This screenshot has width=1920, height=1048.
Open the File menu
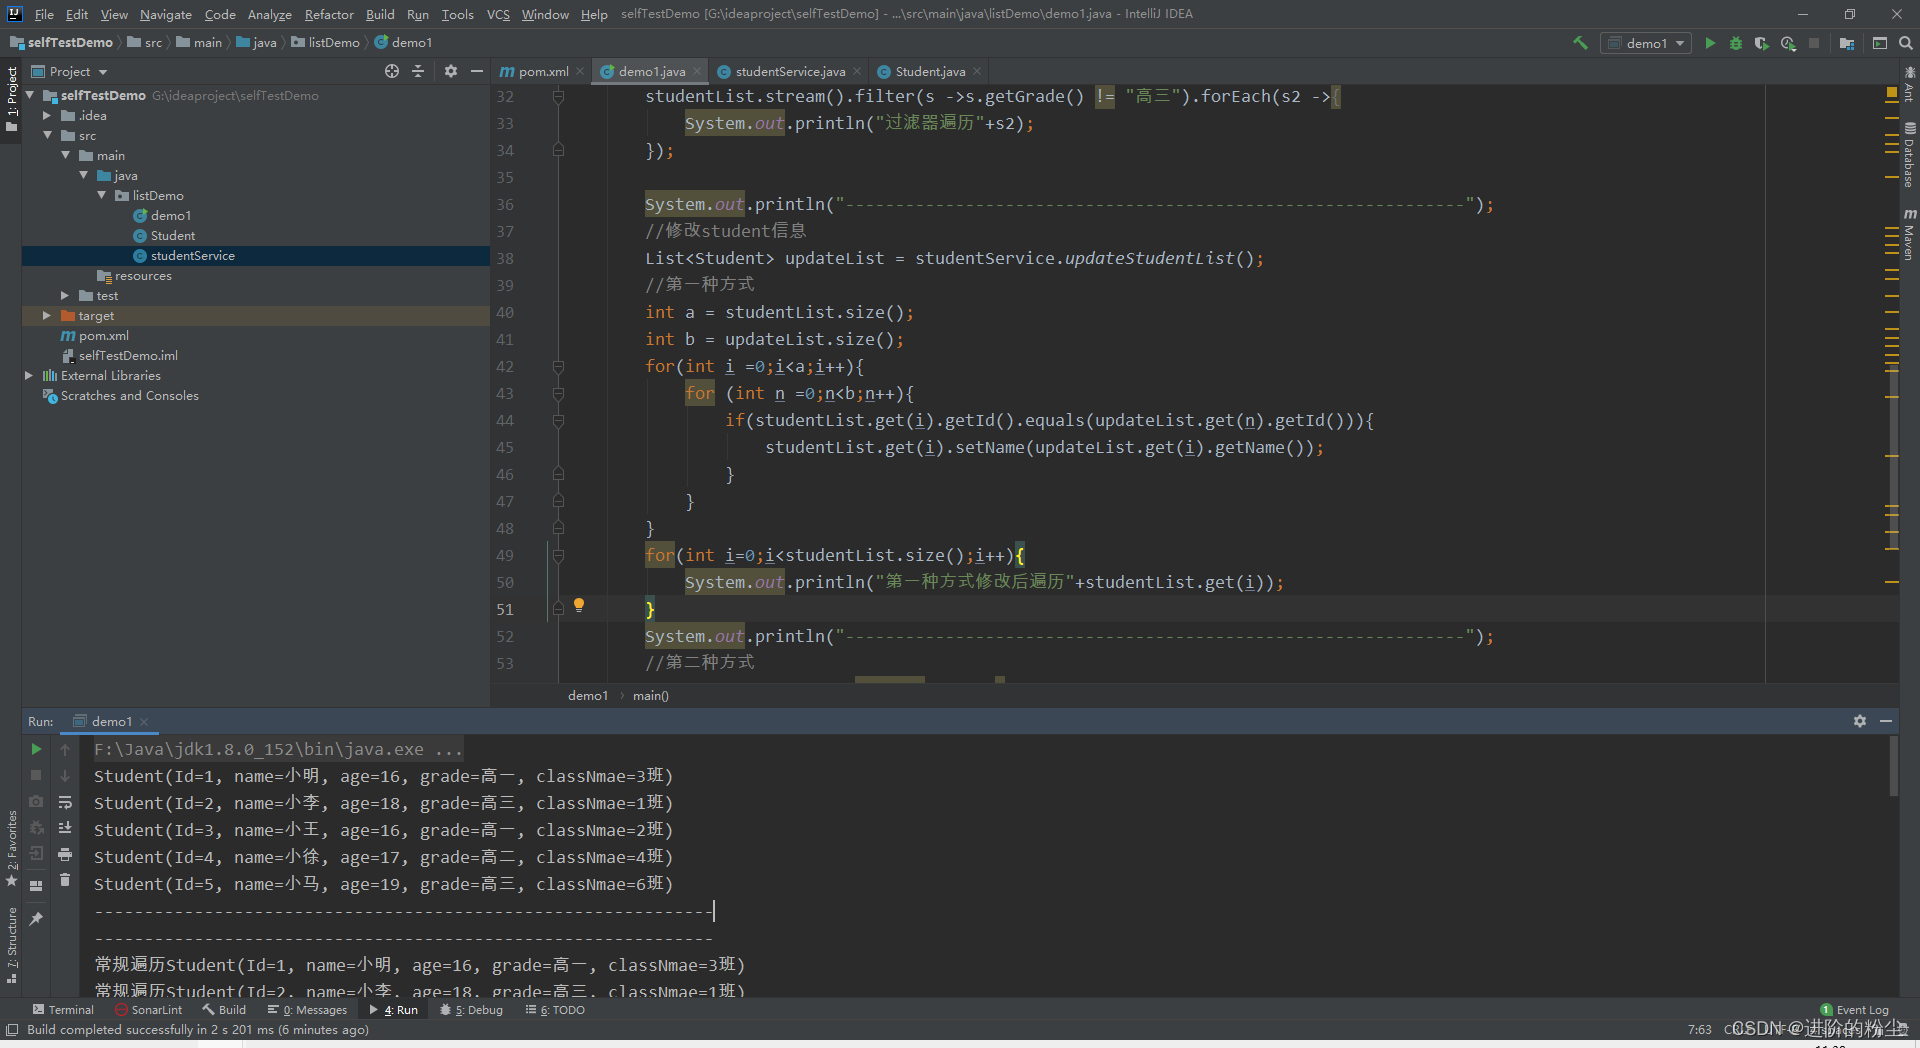point(44,14)
